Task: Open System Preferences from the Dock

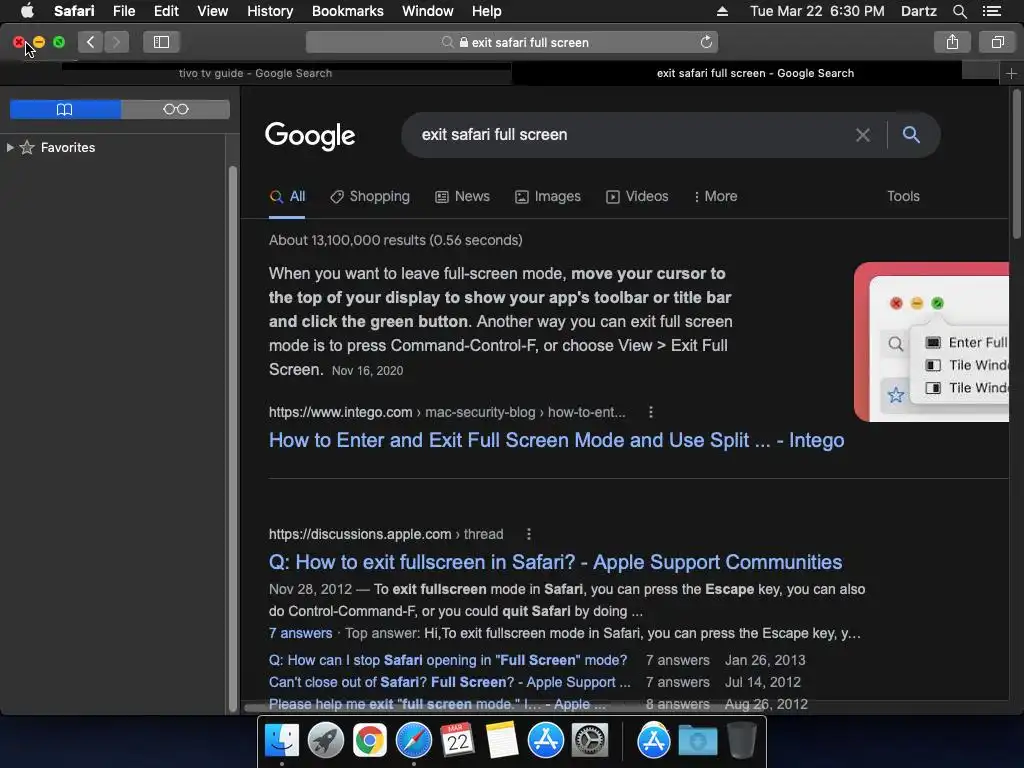Action: coord(590,741)
